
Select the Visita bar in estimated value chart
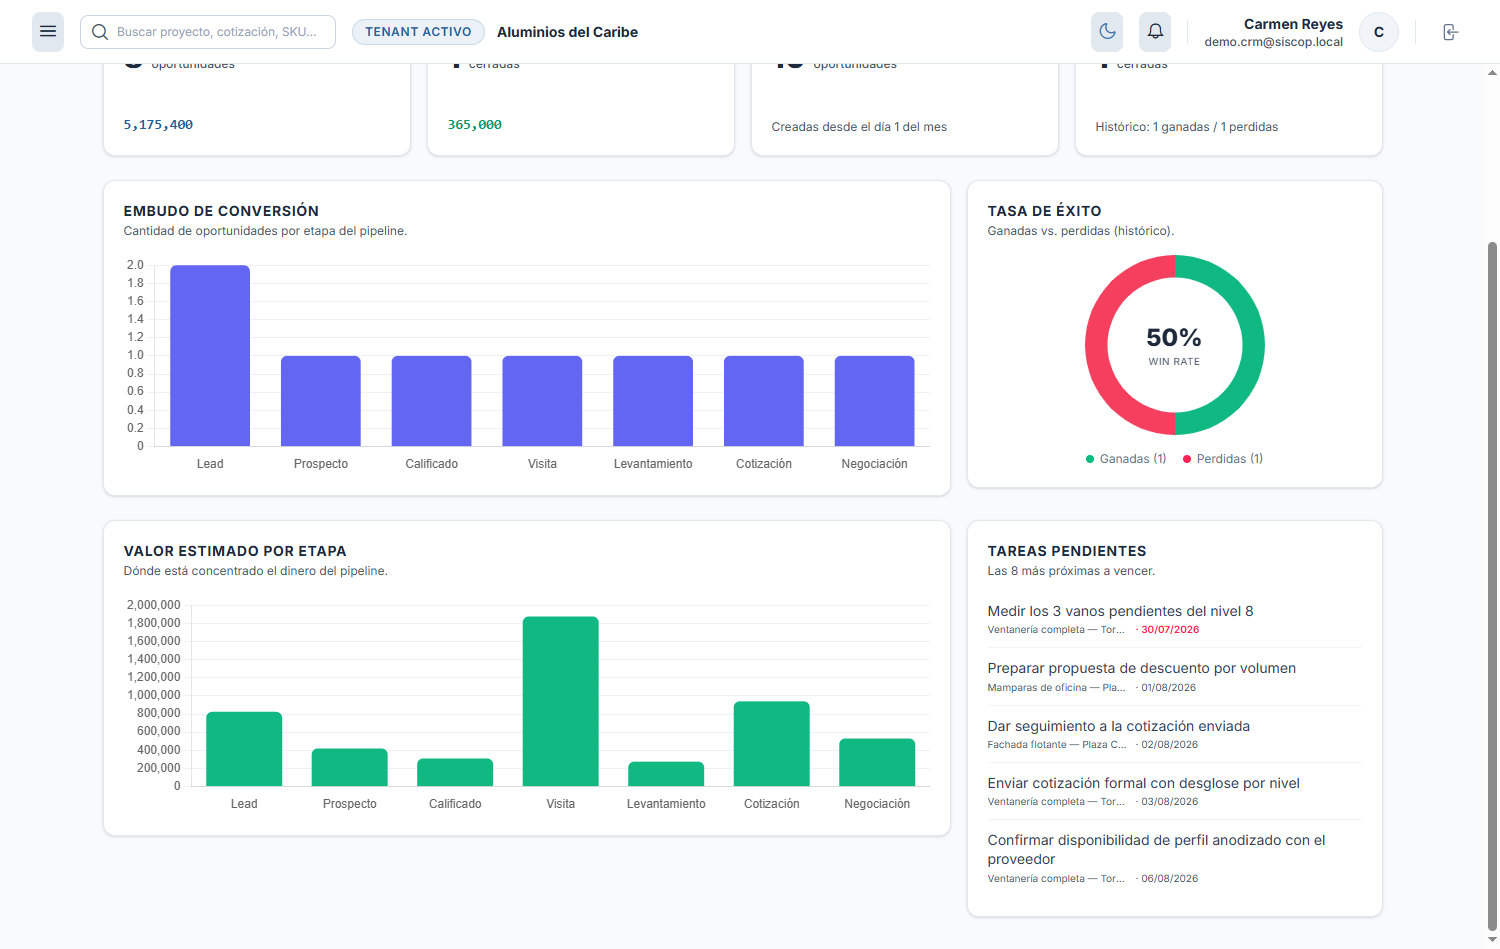click(561, 701)
